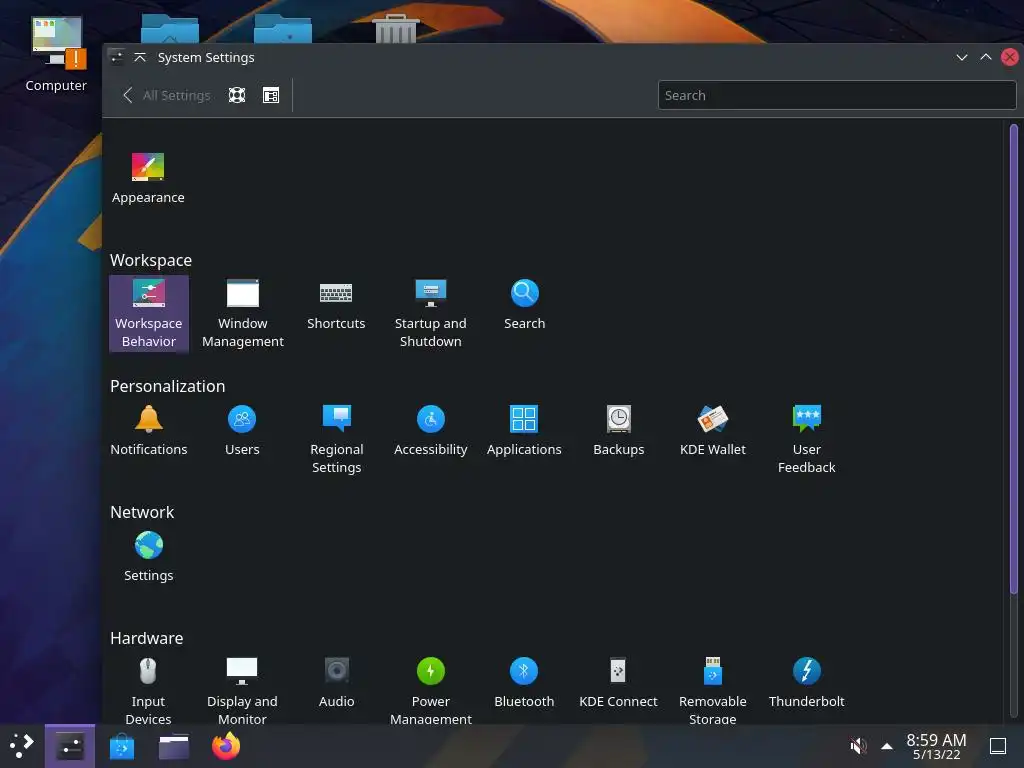Click the muted volume tray icon
The width and height of the screenshot is (1024, 768).
[x=858, y=746]
